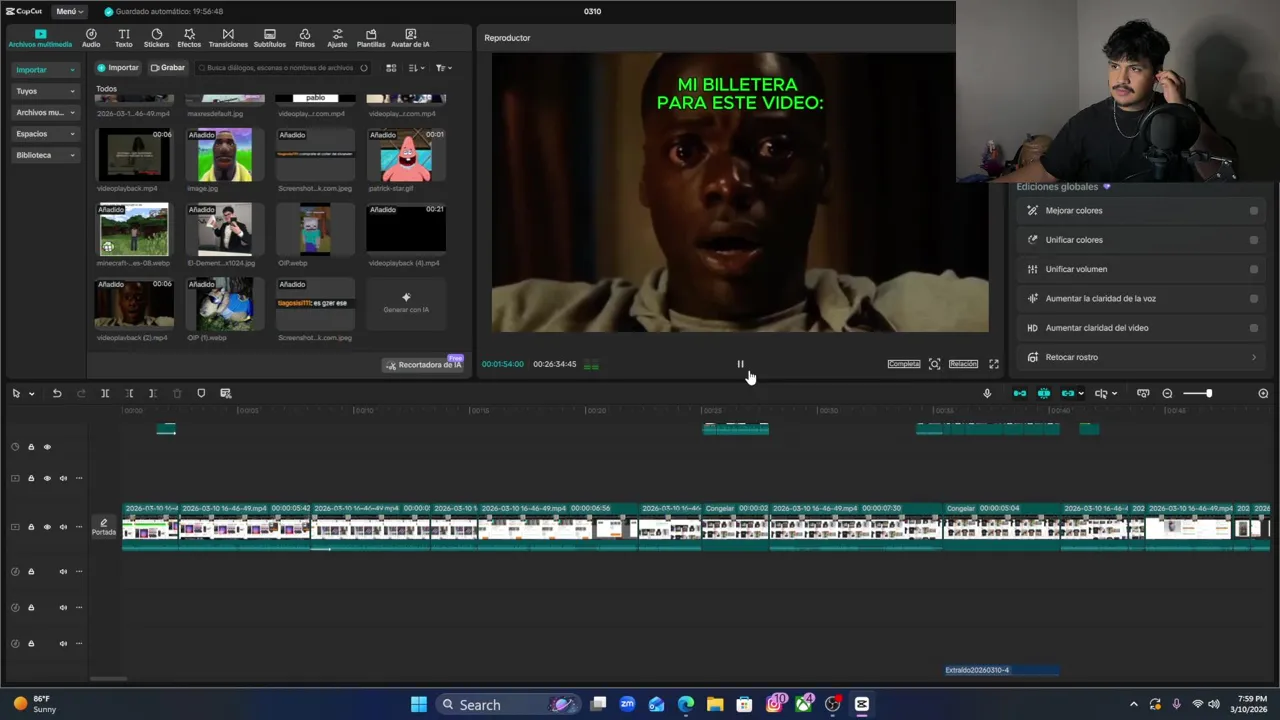Lock the main video track
The height and width of the screenshot is (720, 1280).
(x=31, y=527)
